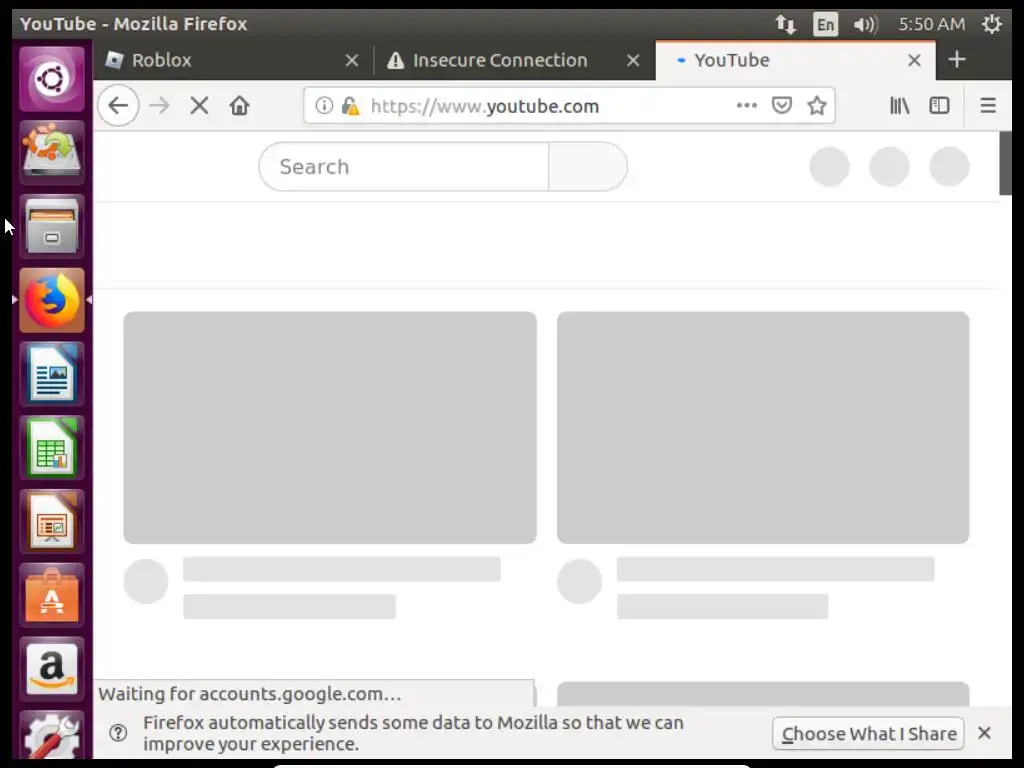Toggle the sidebar view
This screenshot has width=1024, height=768.
[939, 105]
